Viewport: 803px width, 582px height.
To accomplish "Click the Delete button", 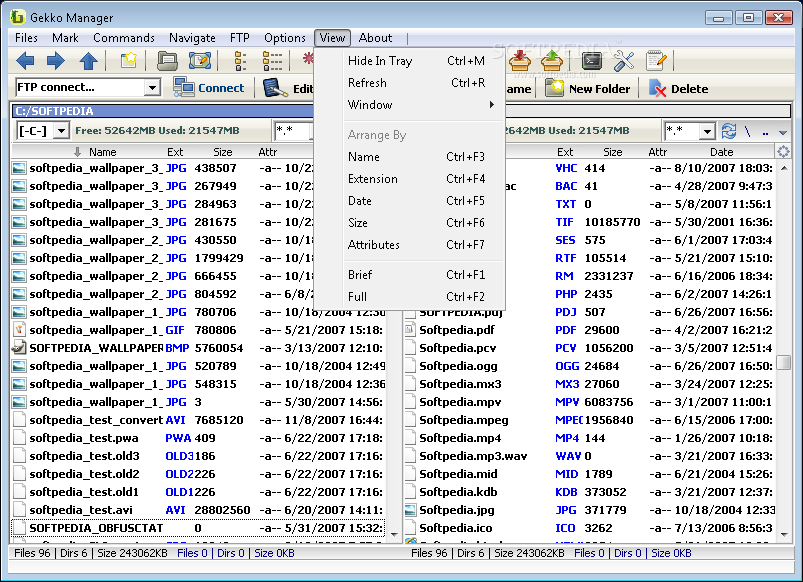I will (679, 89).
